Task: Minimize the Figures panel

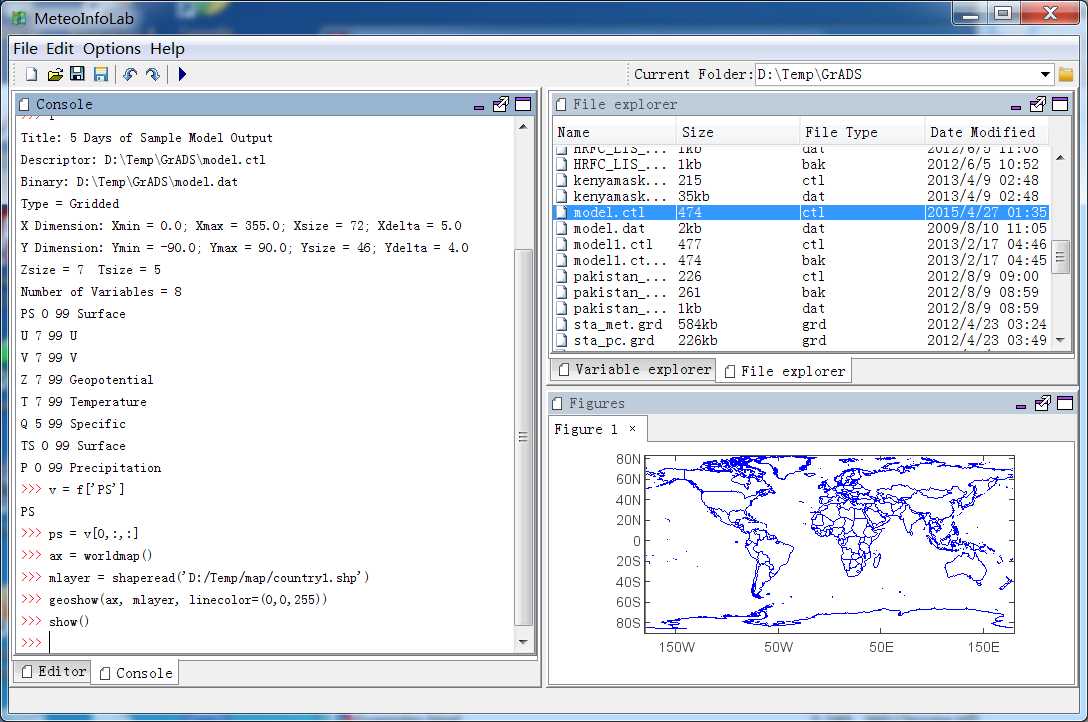Action: pos(1020,404)
